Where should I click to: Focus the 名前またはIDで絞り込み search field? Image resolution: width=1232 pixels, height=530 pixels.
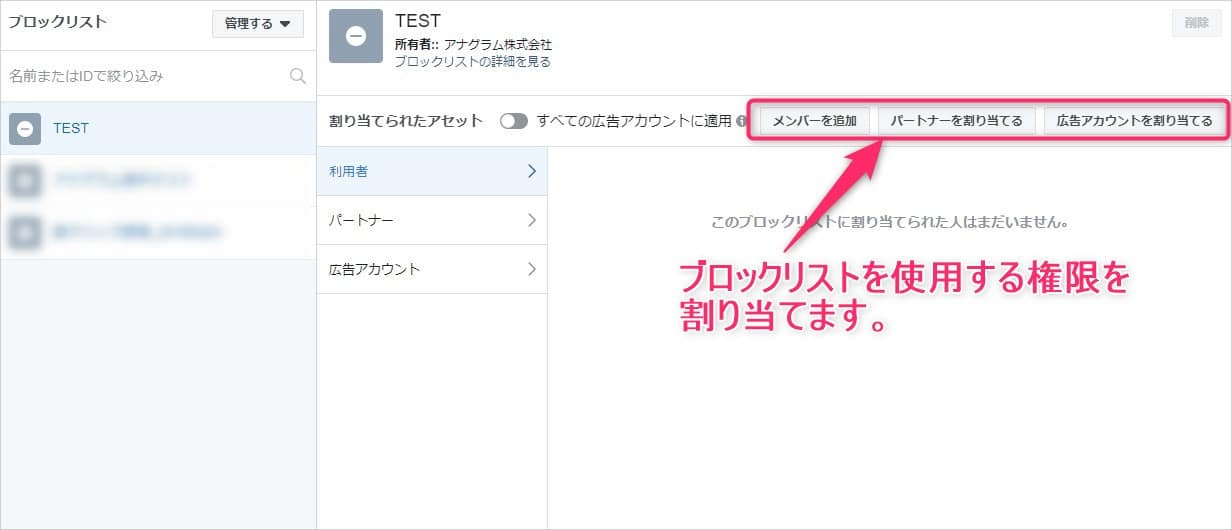[145, 76]
